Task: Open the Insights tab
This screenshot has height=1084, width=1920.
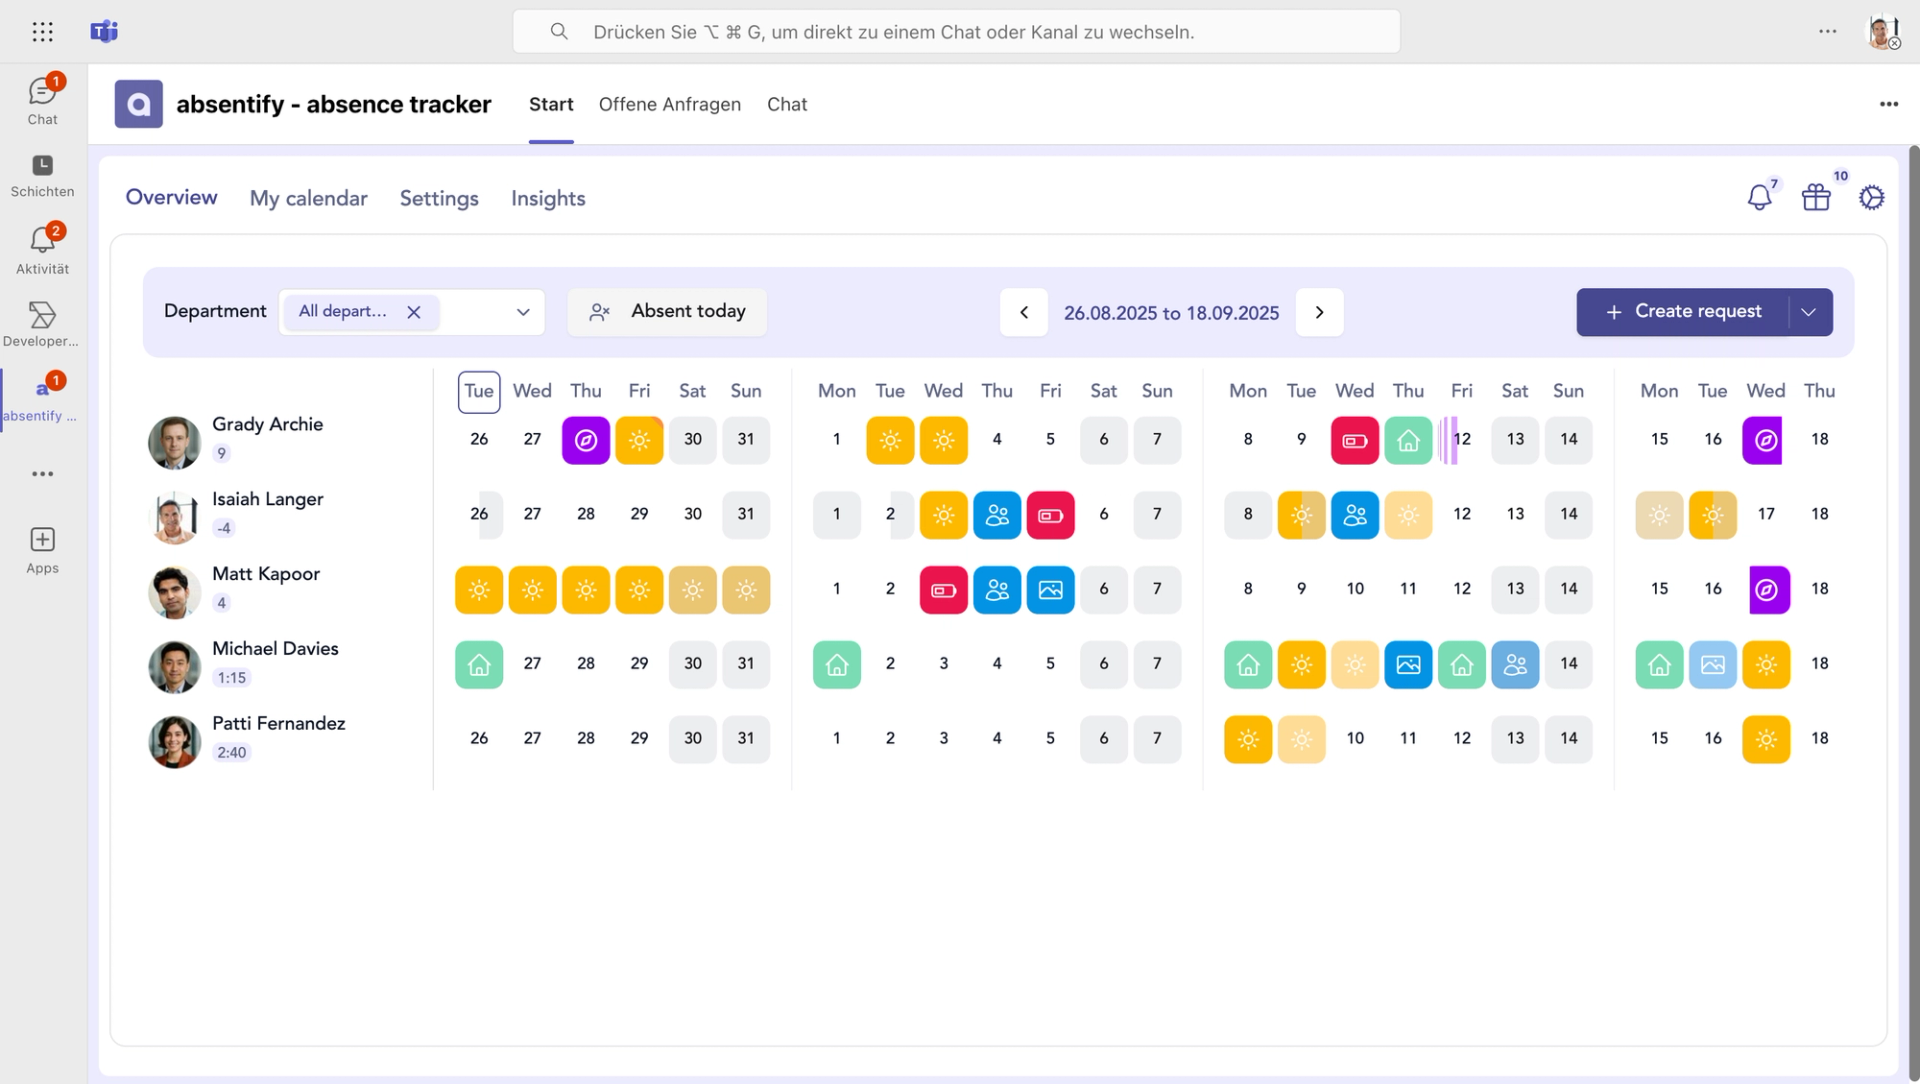Action: point(547,198)
